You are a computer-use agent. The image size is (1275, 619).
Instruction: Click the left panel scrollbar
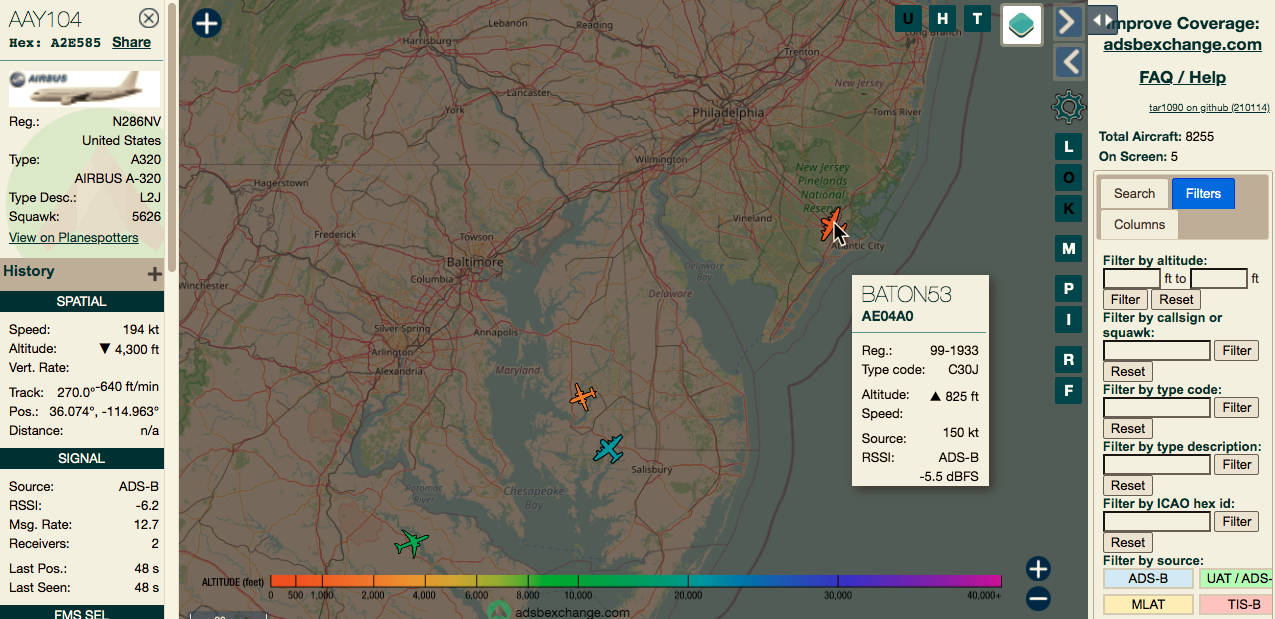pos(172,135)
